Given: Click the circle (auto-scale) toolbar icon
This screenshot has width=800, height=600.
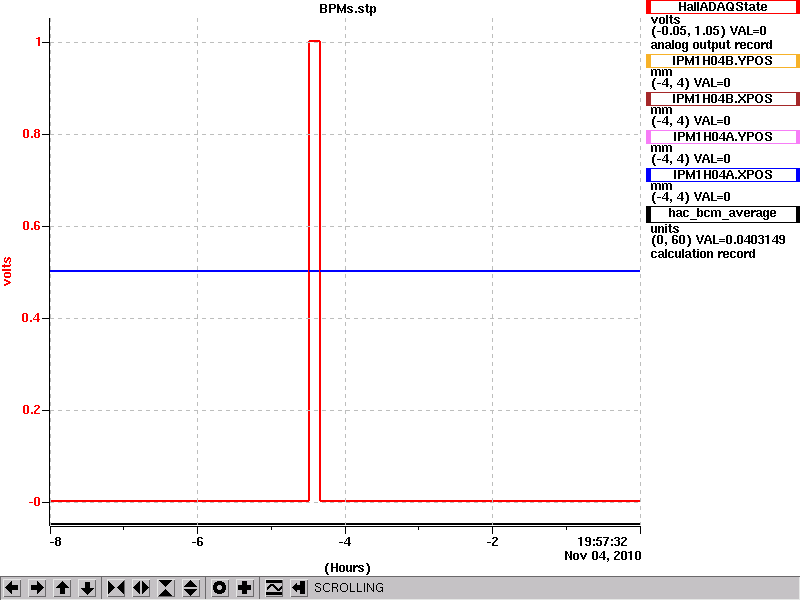Looking at the screenshot, I should [220, 588].
